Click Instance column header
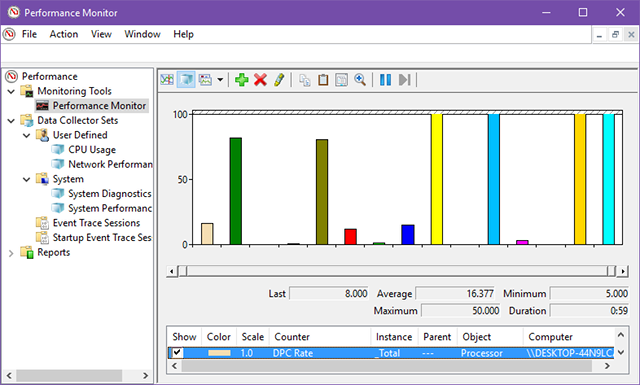Viewport: 640px width, 385px height. 394,337
